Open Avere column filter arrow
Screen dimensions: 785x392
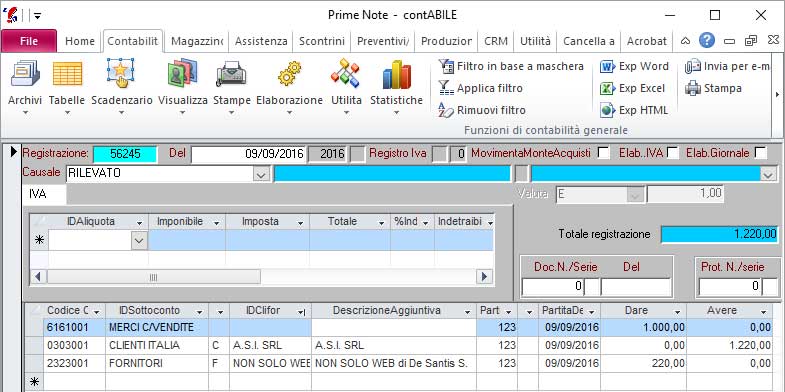pyautogui.click(x=763, y=312)
